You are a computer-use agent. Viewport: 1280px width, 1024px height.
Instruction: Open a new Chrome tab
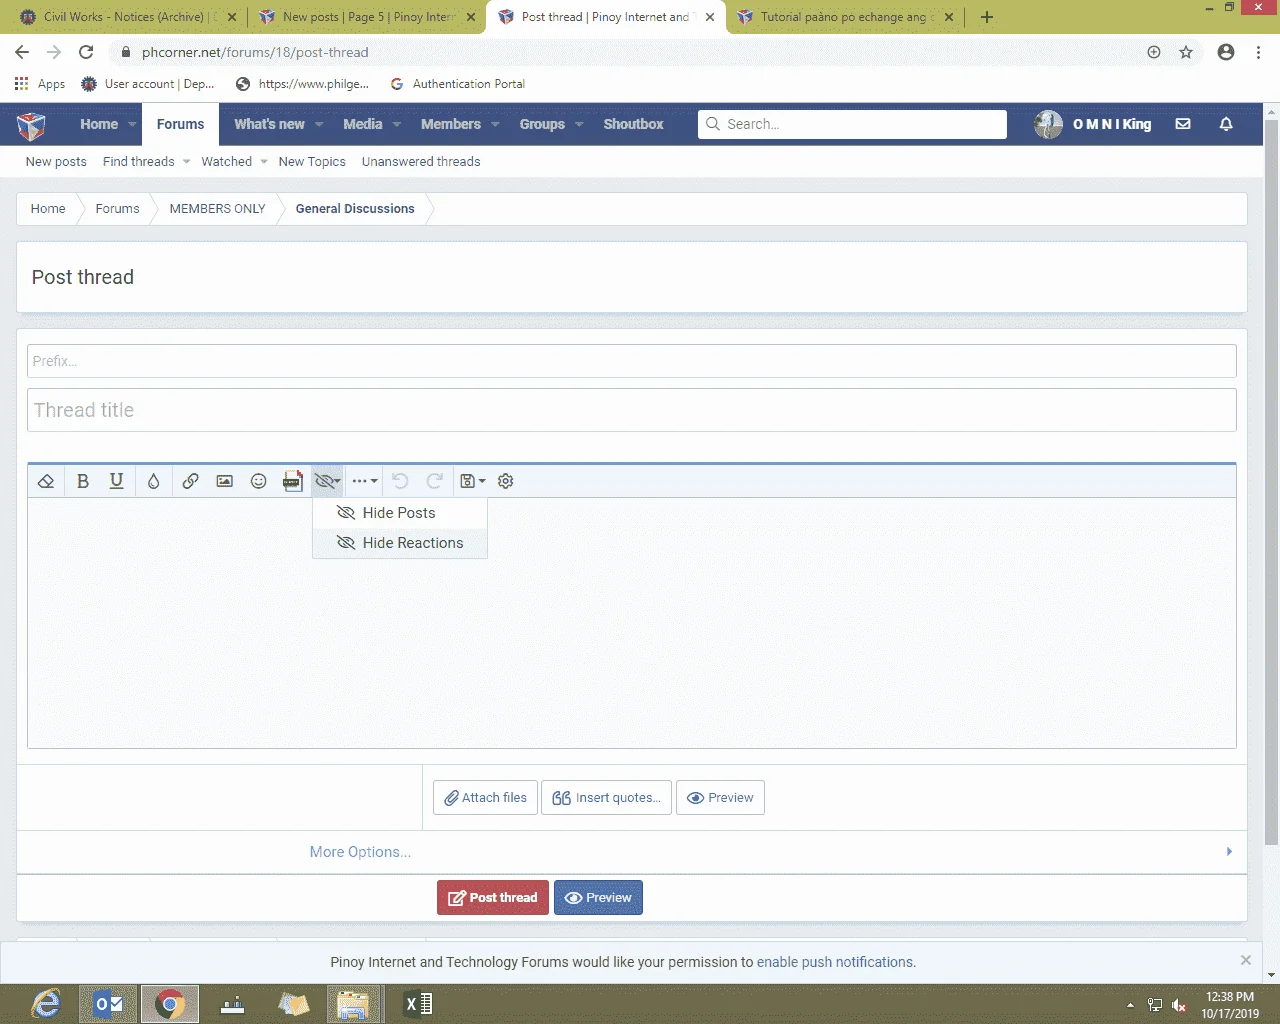[987, 17]
